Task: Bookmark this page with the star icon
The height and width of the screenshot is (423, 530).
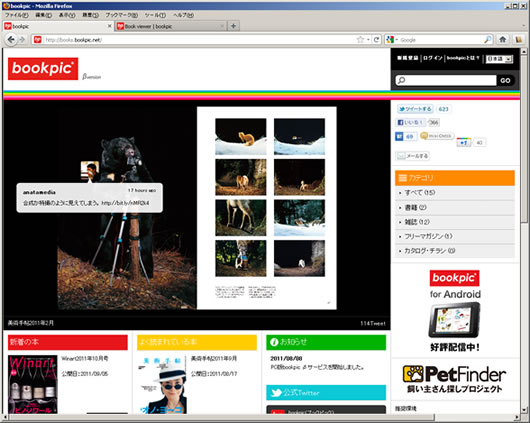Action: point(360,40)
